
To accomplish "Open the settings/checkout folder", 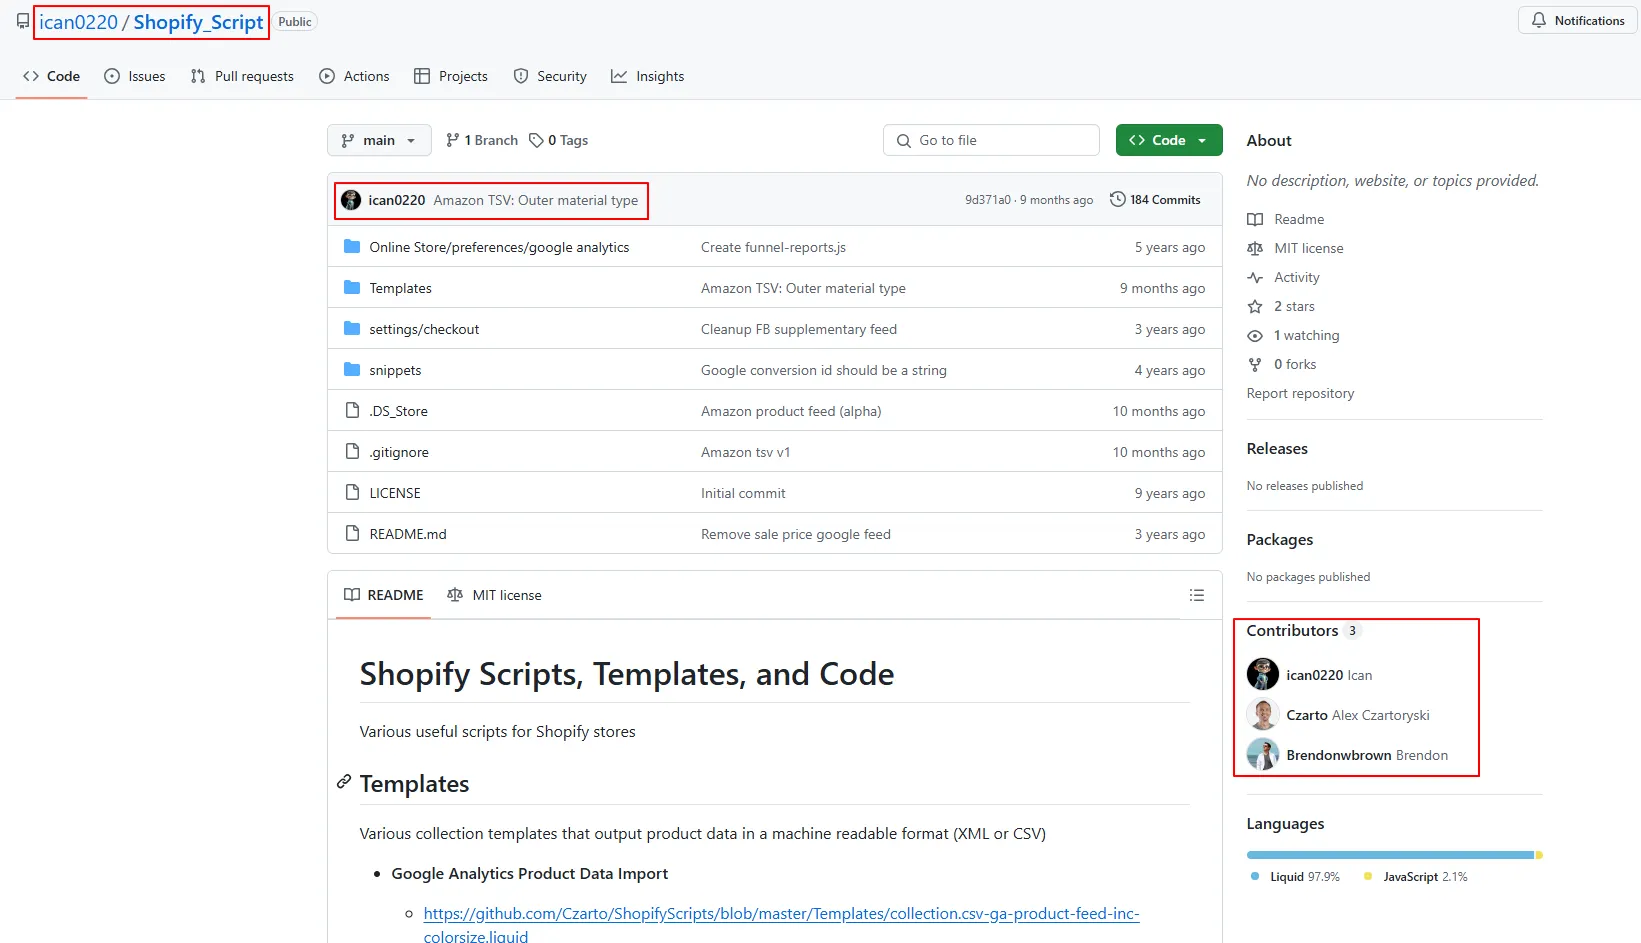I will click(x=424, y=329).
